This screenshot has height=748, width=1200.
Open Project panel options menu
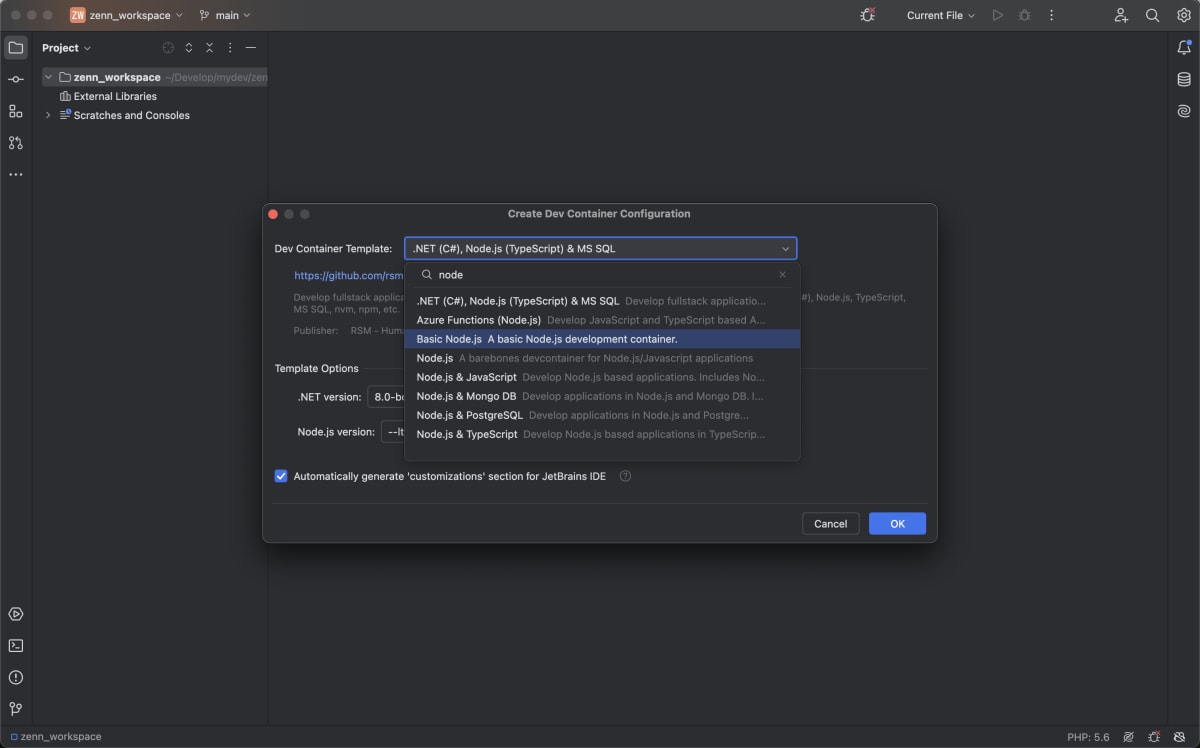tap(230, 47)
